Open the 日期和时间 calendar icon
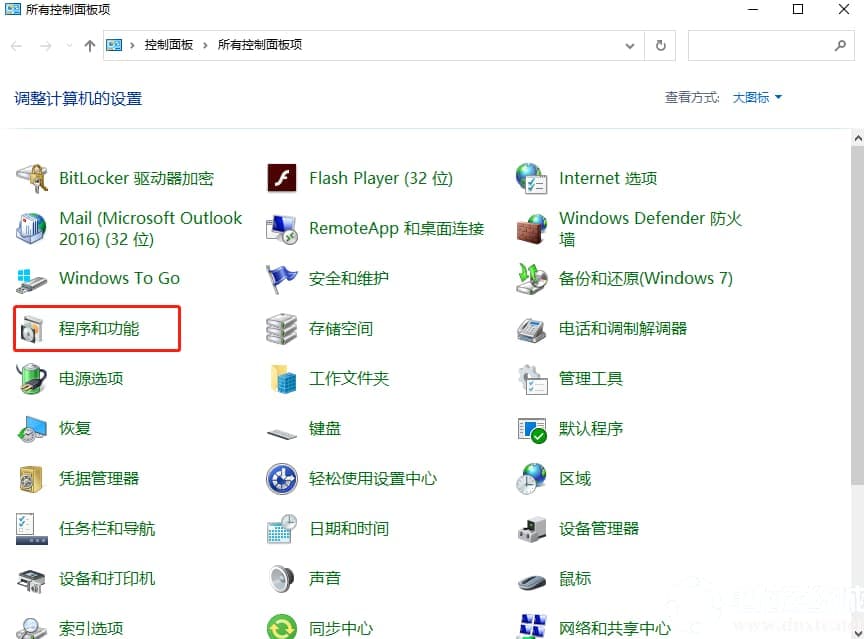This screenshot has width=864, height=639. pyautogui.click(x=282, y=529)
